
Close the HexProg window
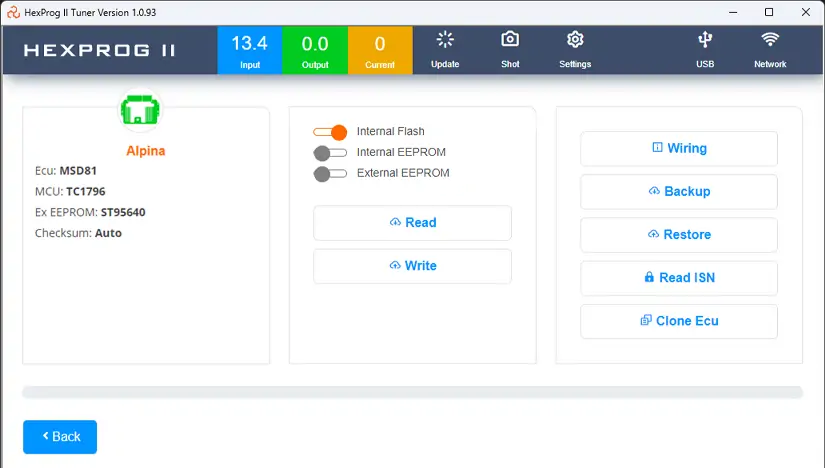coord(806,12)
